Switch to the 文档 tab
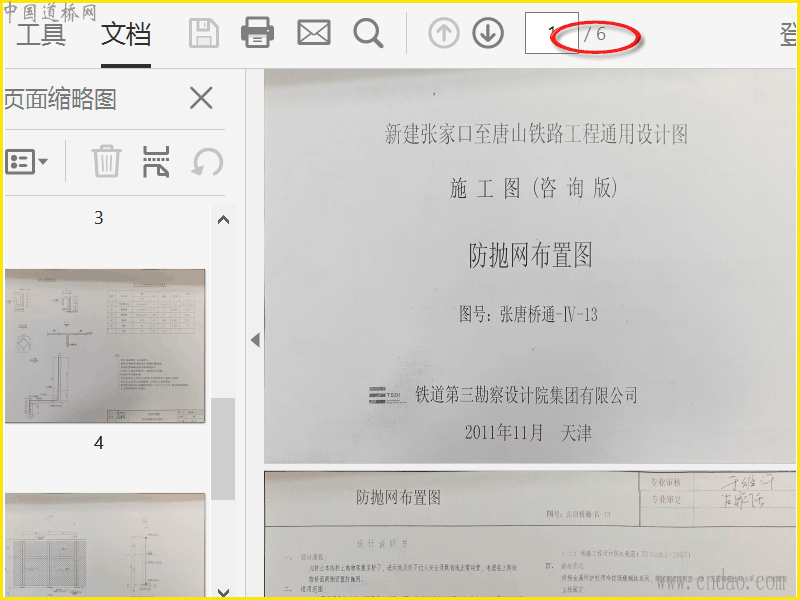This screenshot has height=600, width=800. tap(126, 34)
